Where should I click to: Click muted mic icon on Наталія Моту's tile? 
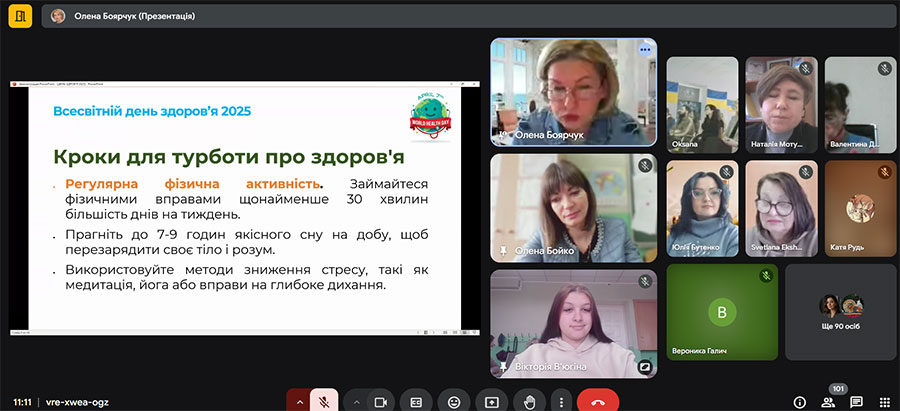pyautogui.click(x=805, y=69)
